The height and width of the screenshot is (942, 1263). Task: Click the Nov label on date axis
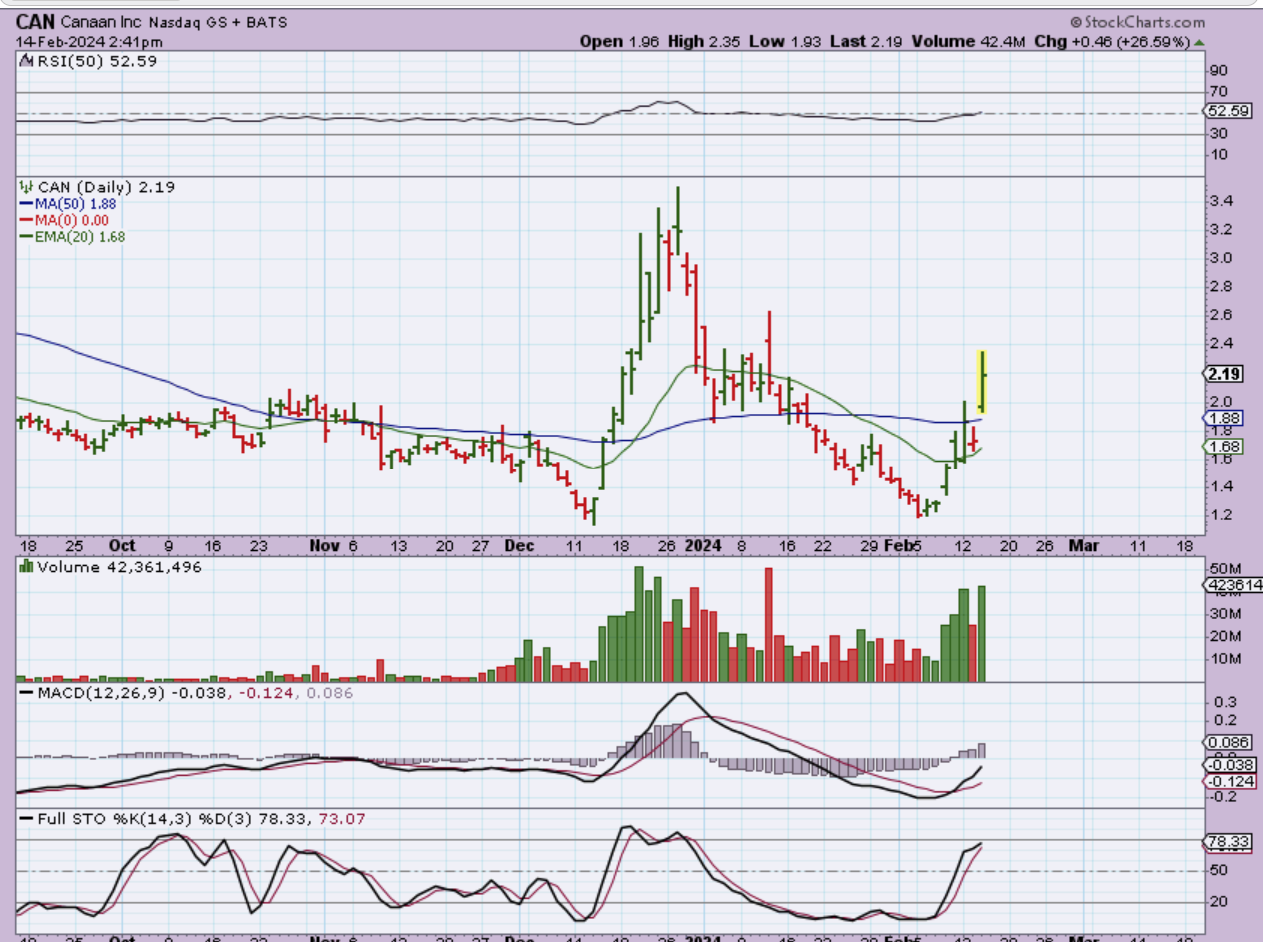324,546
